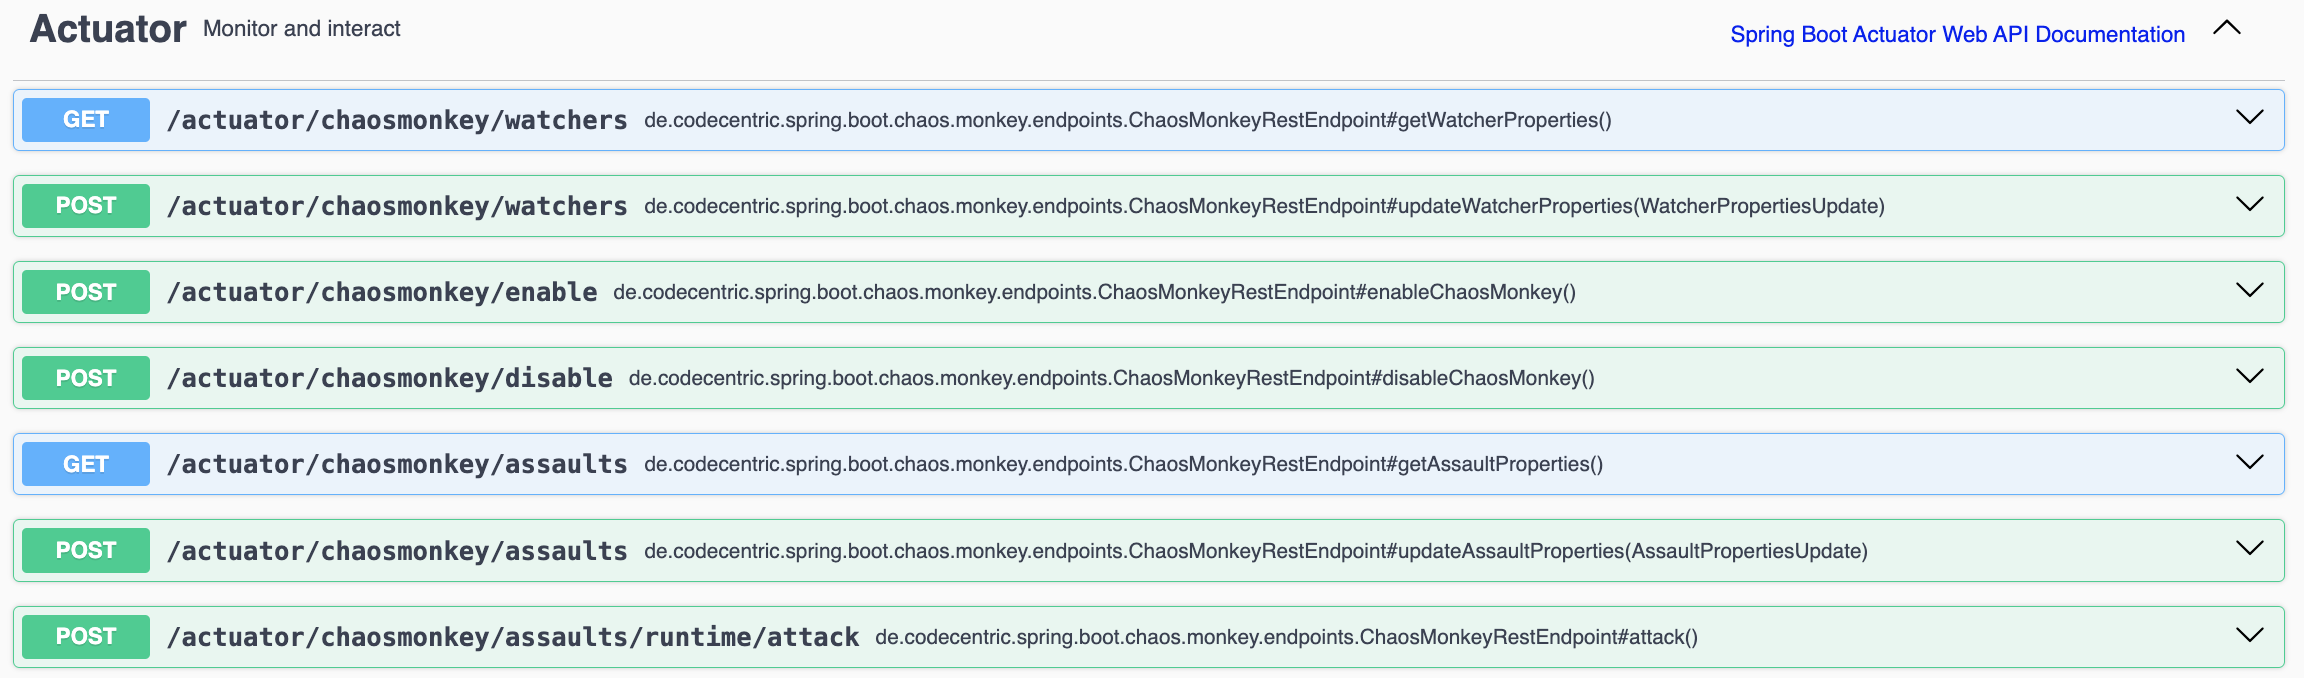The image size is (2304, 678).
Task: Click the getWatcherProperties() description text
Action: pos(1128,120)
